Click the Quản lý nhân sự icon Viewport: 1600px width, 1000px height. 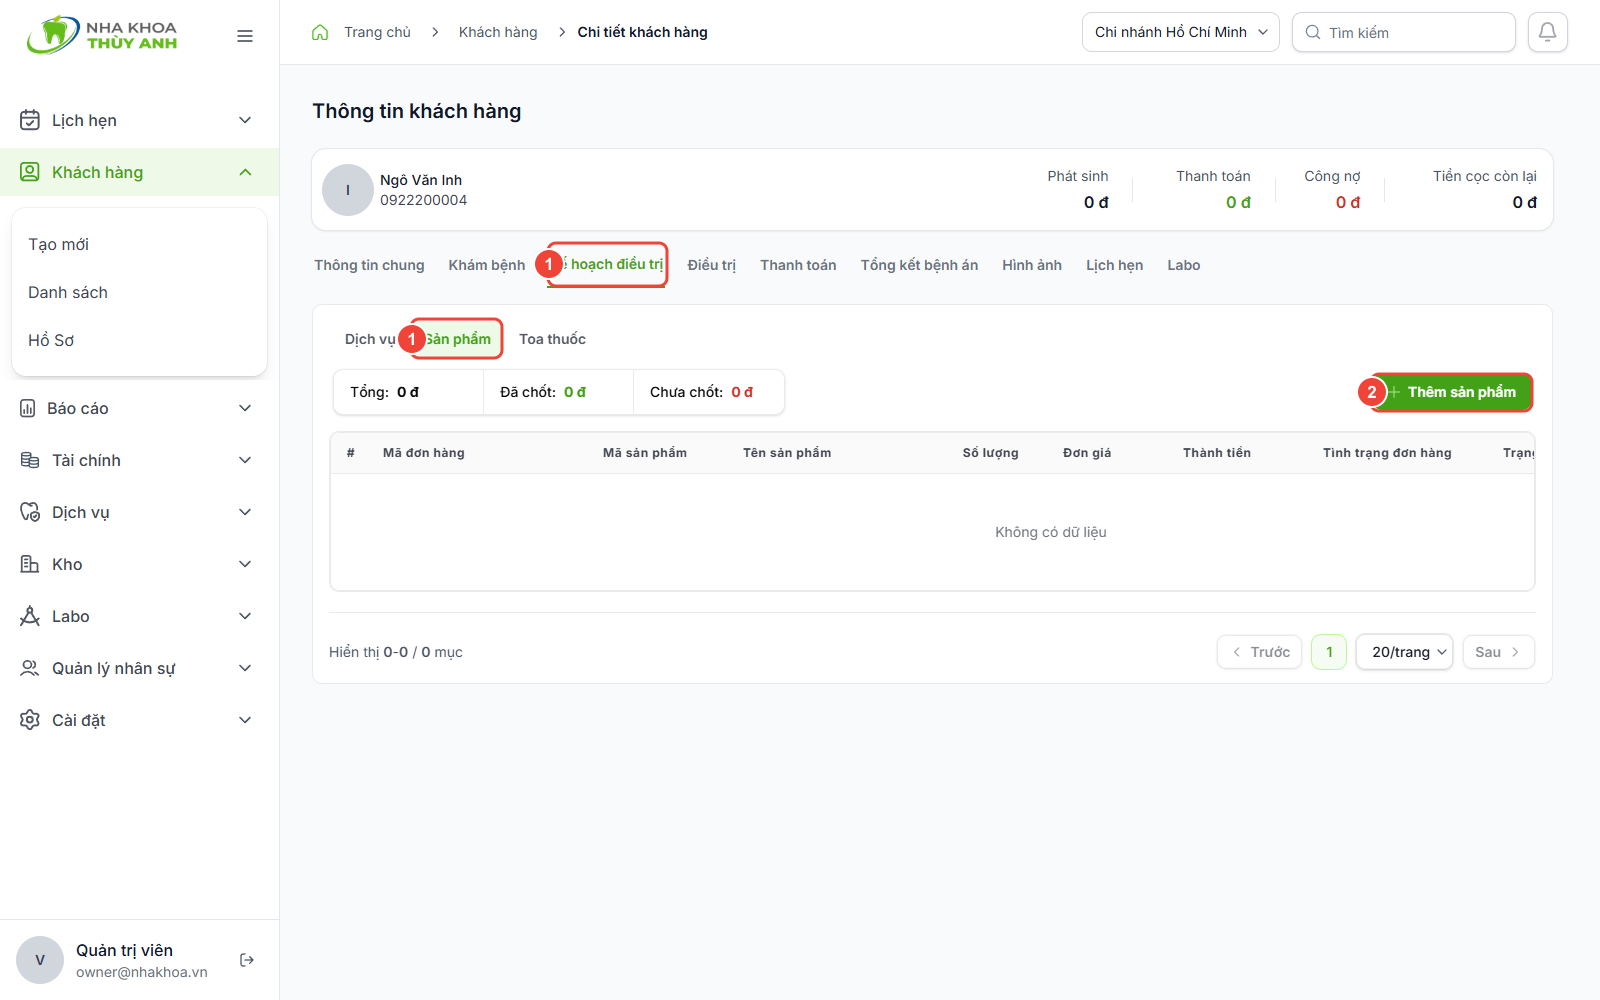pyautogui.click(x=30, y=668)
